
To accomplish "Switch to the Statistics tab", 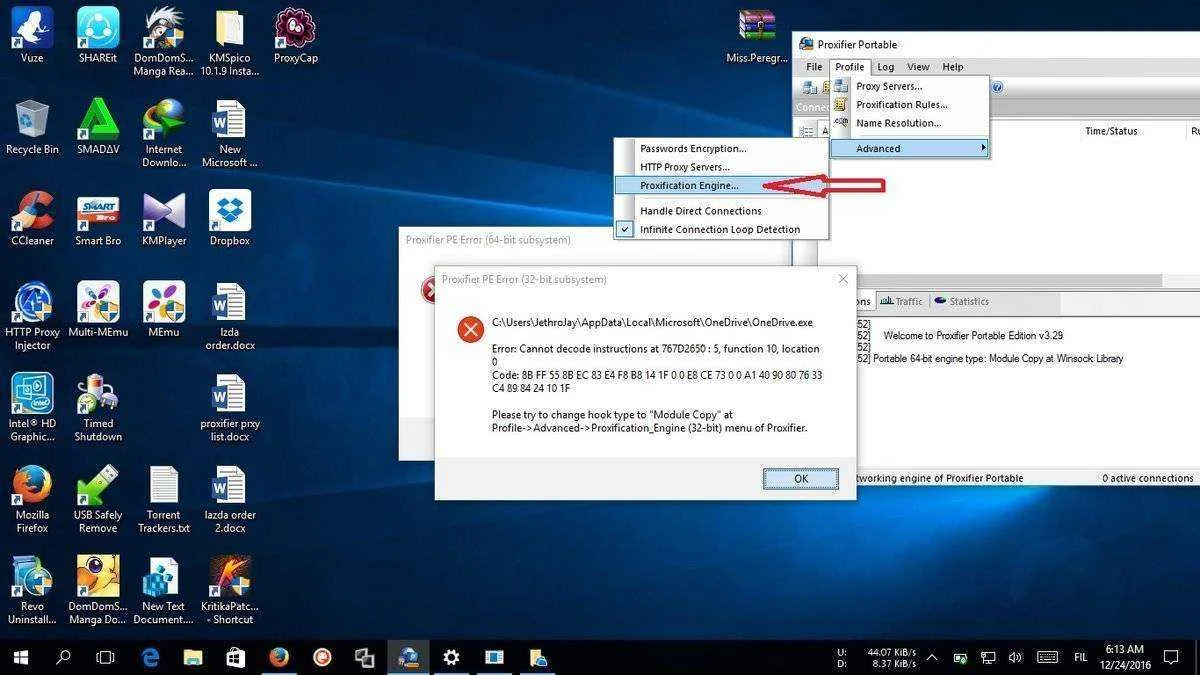I will click(961, 301).
